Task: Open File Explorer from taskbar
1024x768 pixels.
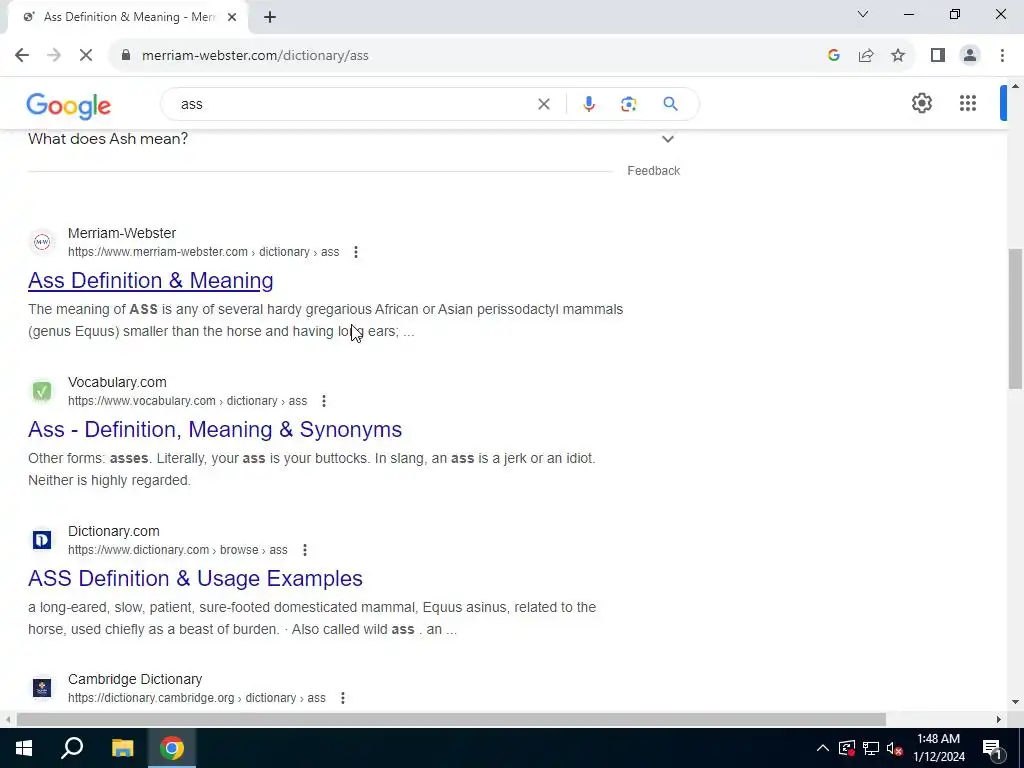Action: 122,748
